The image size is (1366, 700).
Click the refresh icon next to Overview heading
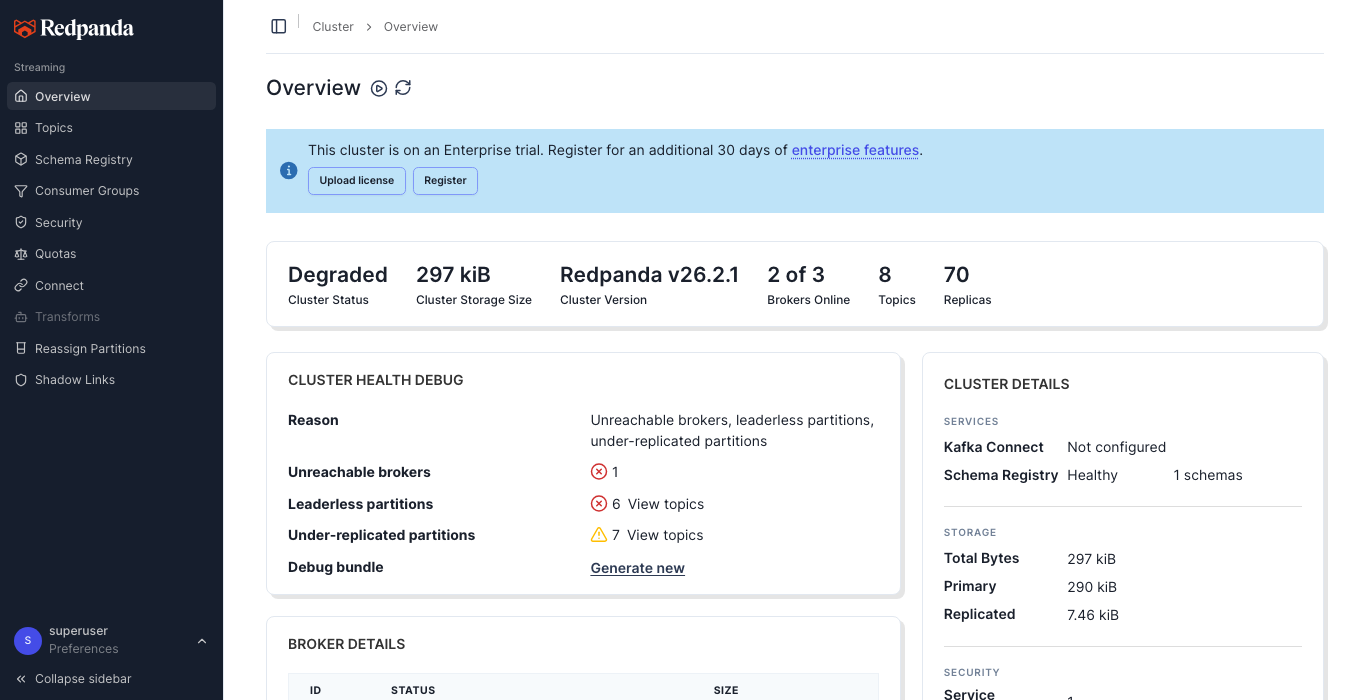click(403, 88)
